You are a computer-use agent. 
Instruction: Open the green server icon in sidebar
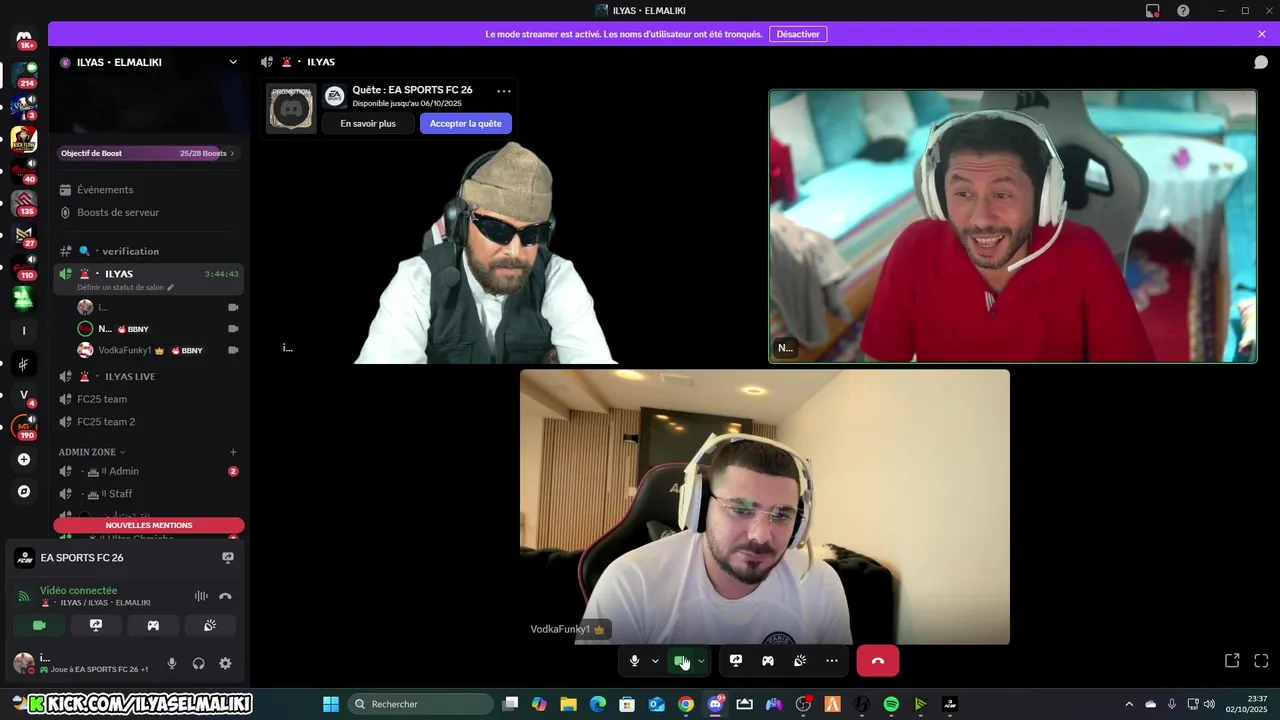coord(24,298)
